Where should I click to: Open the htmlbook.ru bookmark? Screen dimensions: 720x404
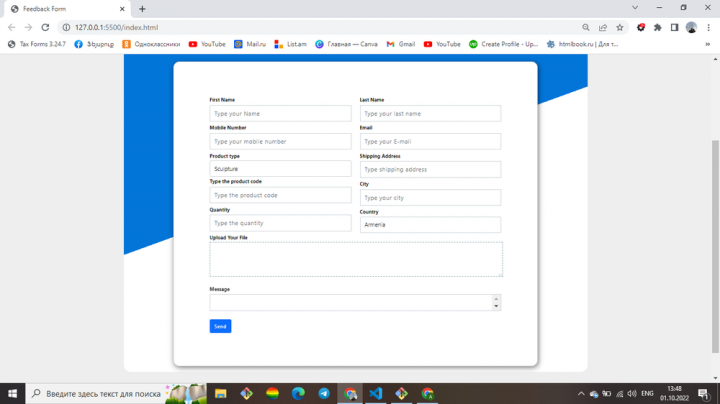coord(582,44)
